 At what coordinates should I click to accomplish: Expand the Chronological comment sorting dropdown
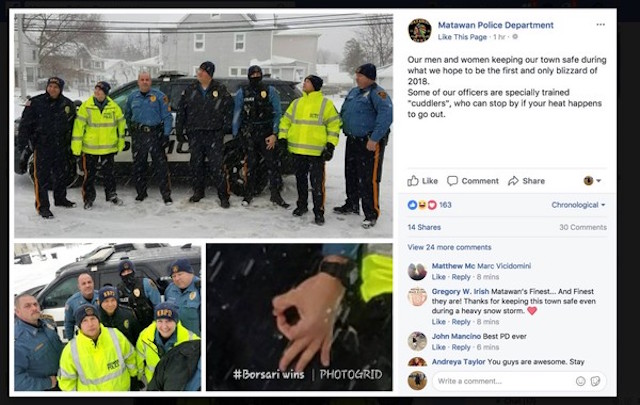tap(578, 205)
